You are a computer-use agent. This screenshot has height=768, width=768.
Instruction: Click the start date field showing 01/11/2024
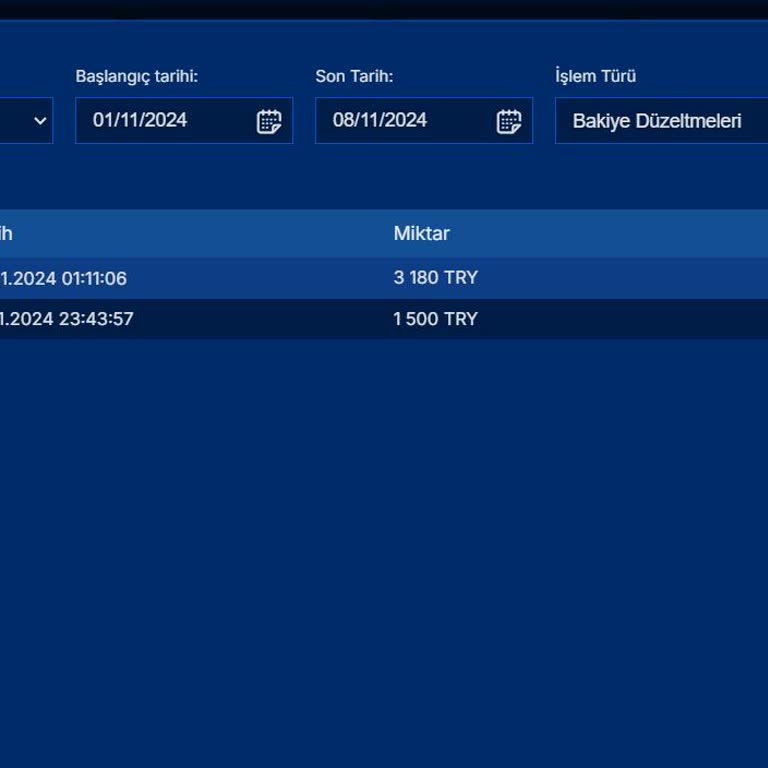pos(184,120)
